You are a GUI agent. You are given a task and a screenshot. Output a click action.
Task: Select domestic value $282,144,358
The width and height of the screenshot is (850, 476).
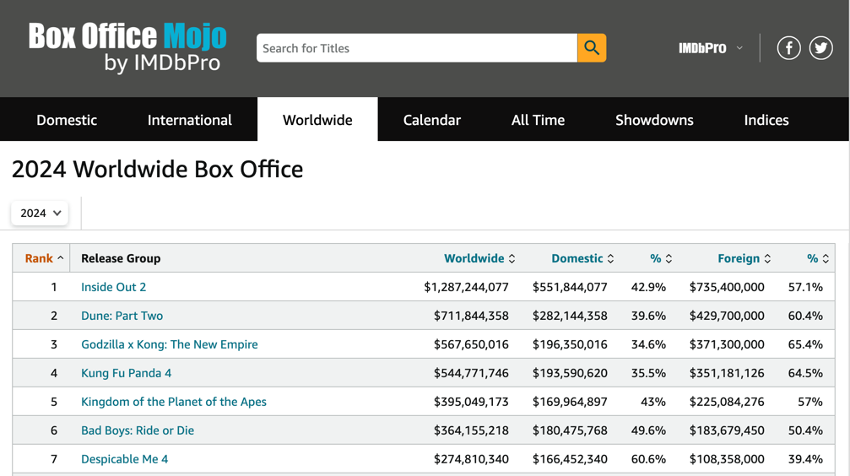(570, 316)
